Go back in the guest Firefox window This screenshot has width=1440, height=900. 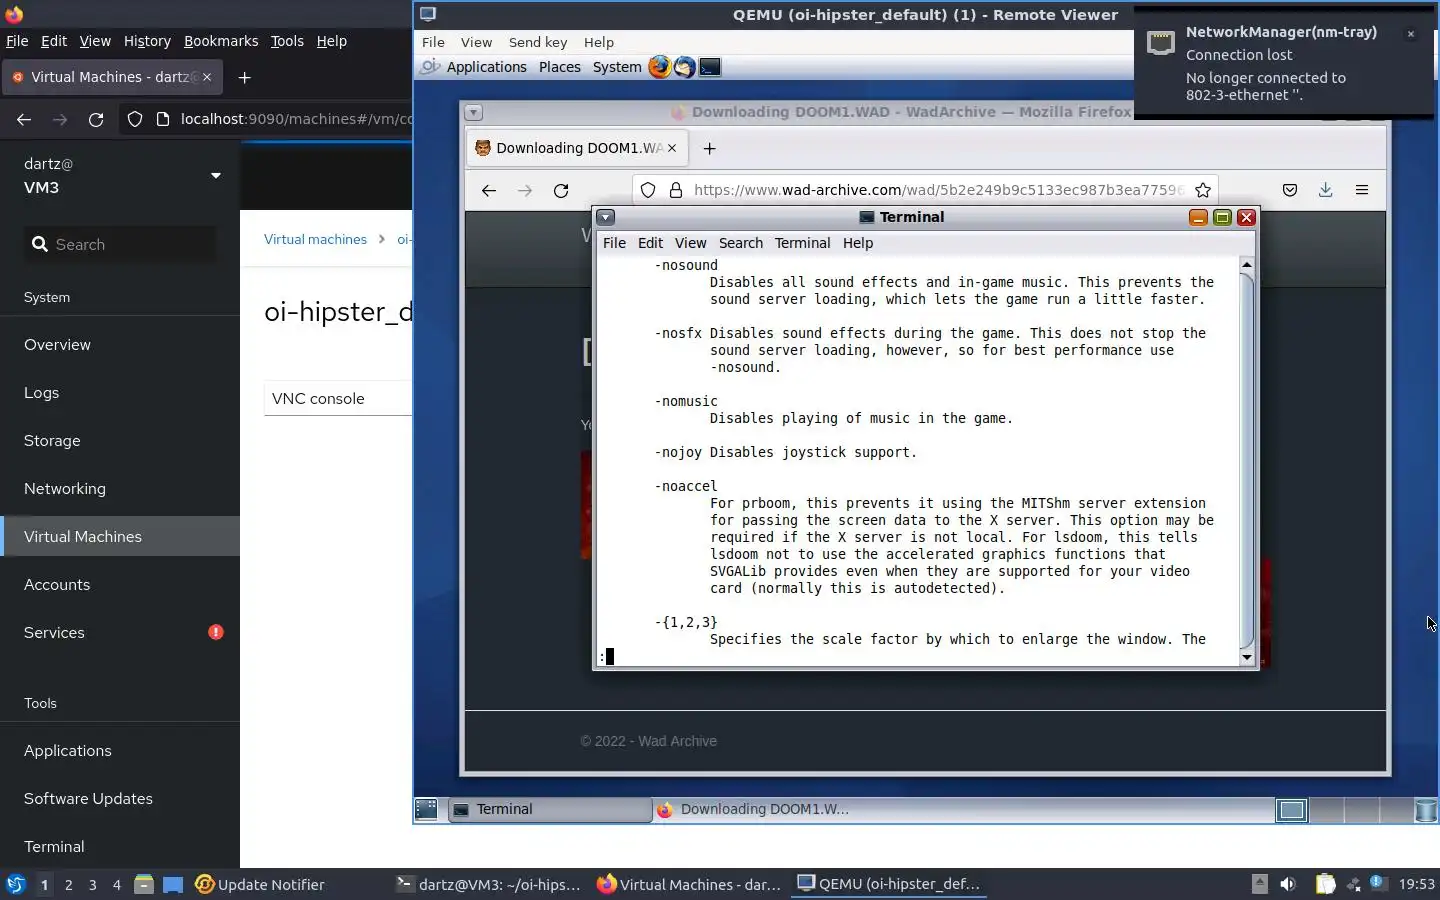click(488, 190)
